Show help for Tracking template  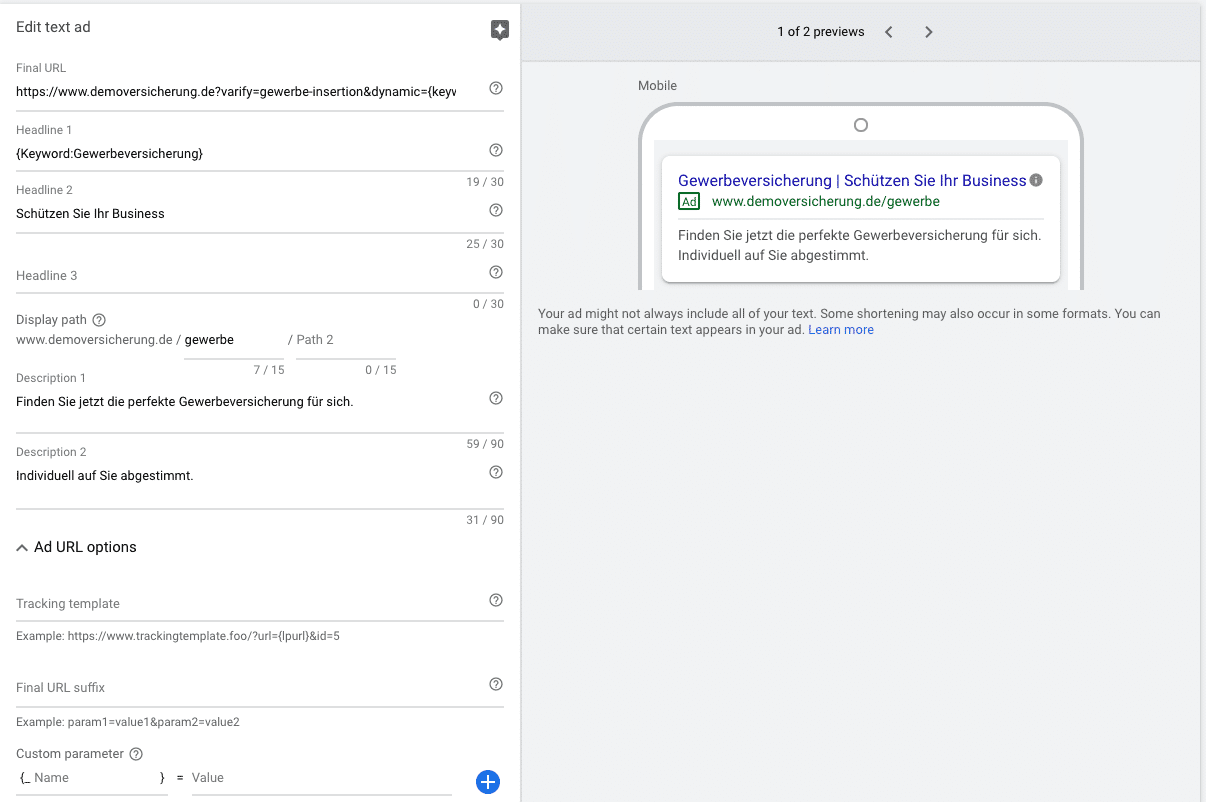496,600
